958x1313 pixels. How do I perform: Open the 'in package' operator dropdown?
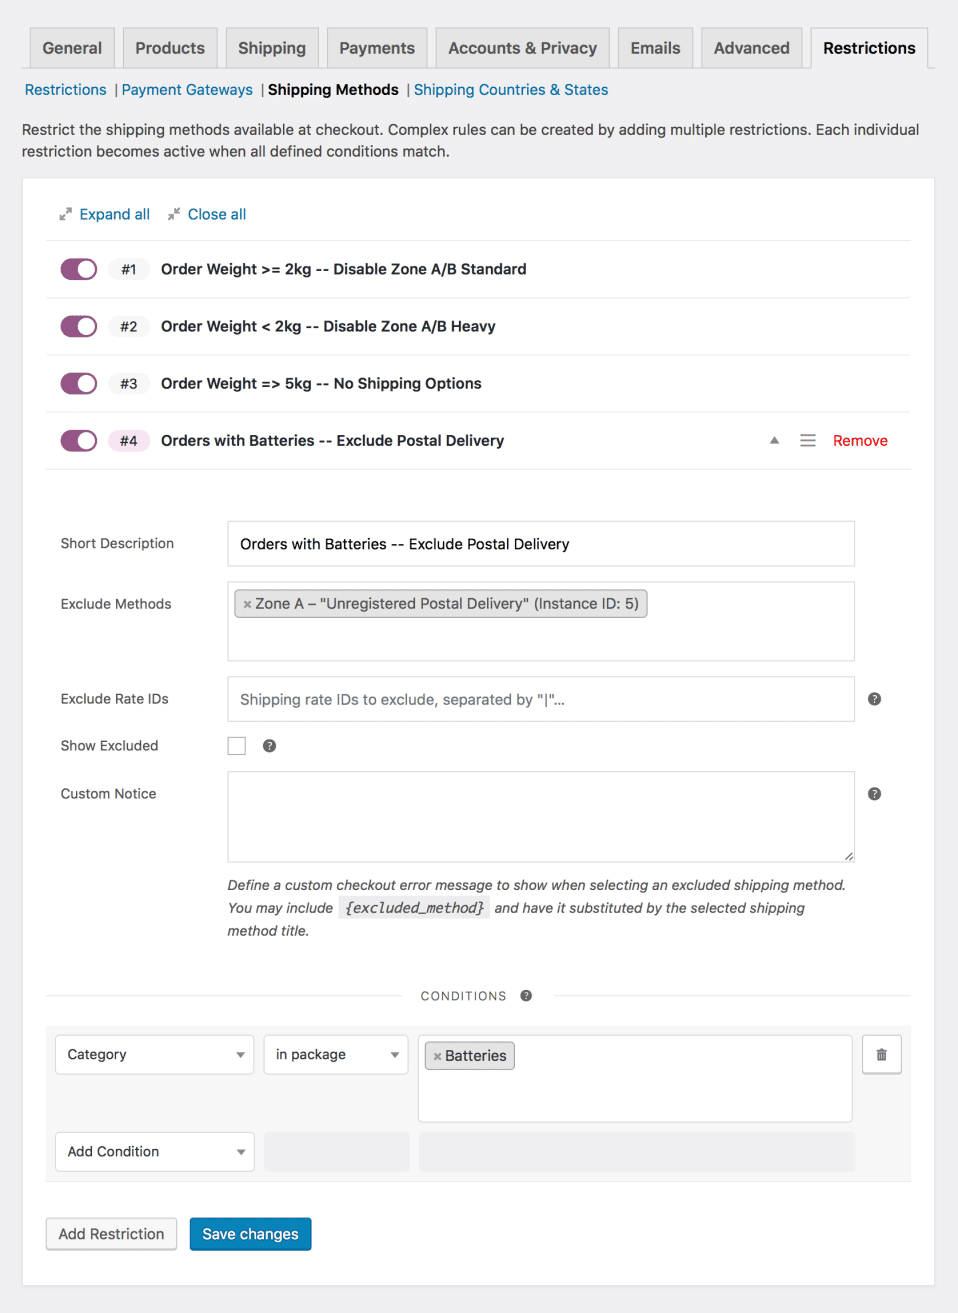[x=336, y=1054]
